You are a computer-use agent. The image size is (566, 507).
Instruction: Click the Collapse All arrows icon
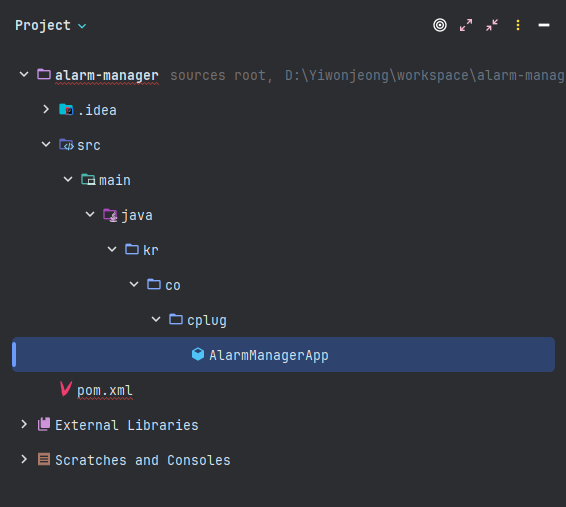tap(492, 25)
